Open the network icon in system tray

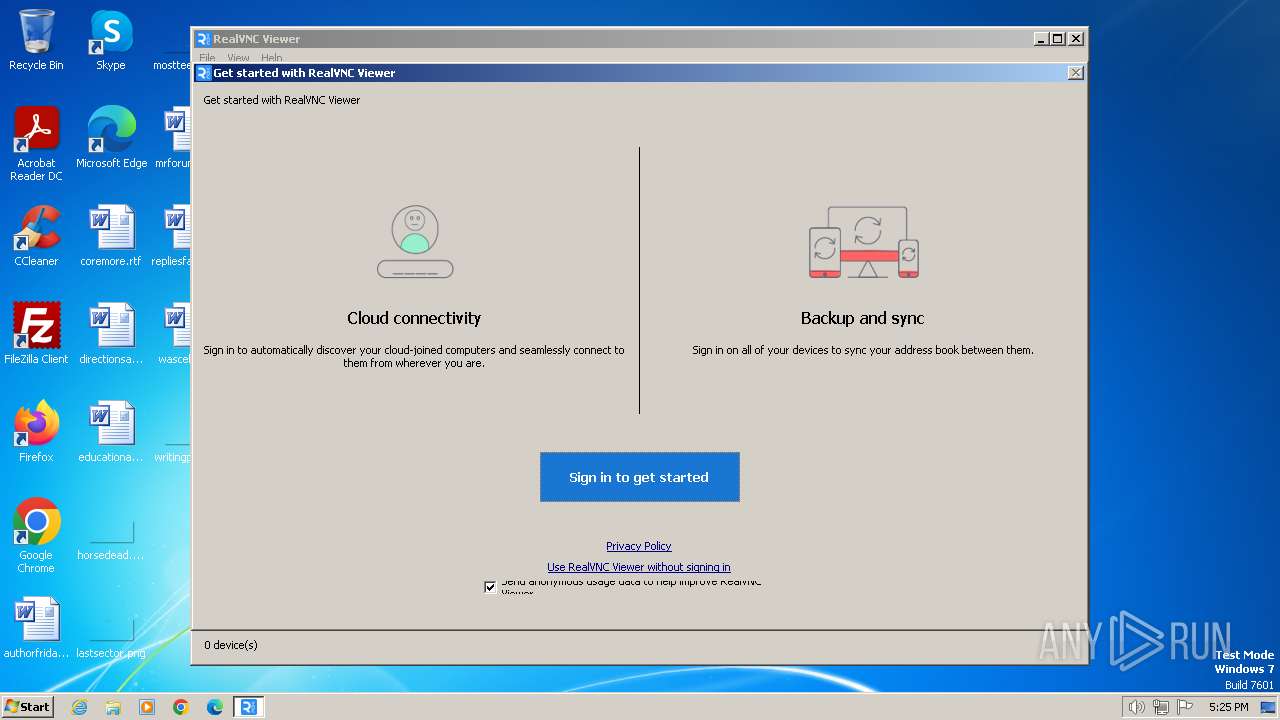[1161, 707]
